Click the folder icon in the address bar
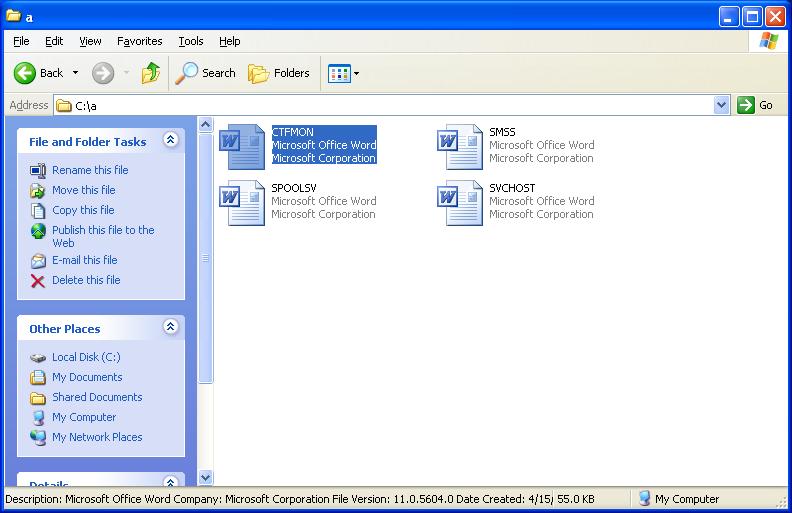Image resolution: width=792 pixels, height=513 pixels. (64, 106)
